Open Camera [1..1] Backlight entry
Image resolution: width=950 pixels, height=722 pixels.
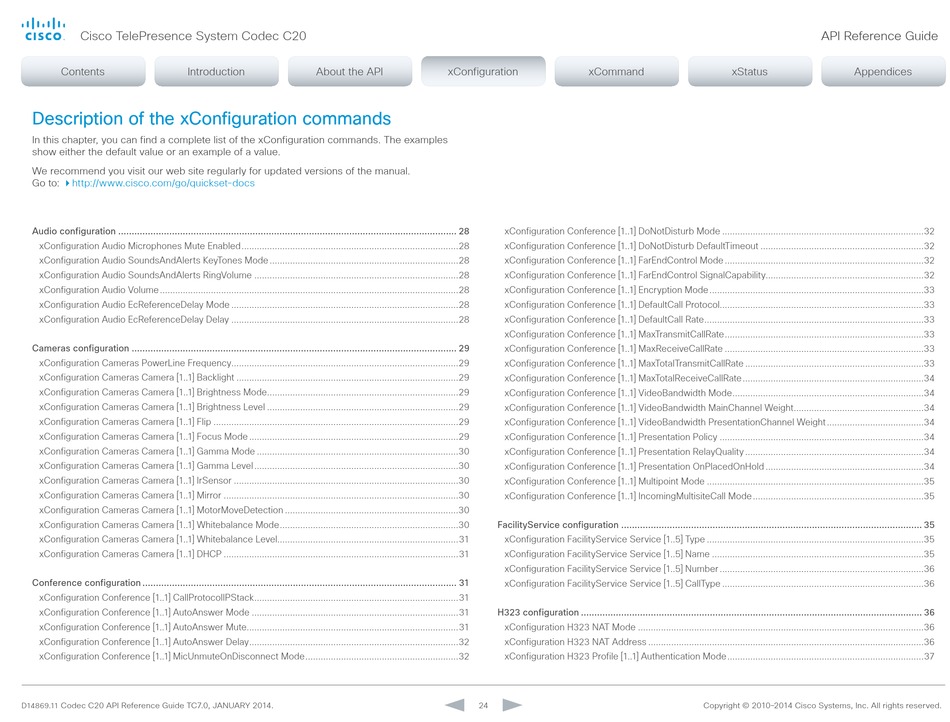point(254,377)
